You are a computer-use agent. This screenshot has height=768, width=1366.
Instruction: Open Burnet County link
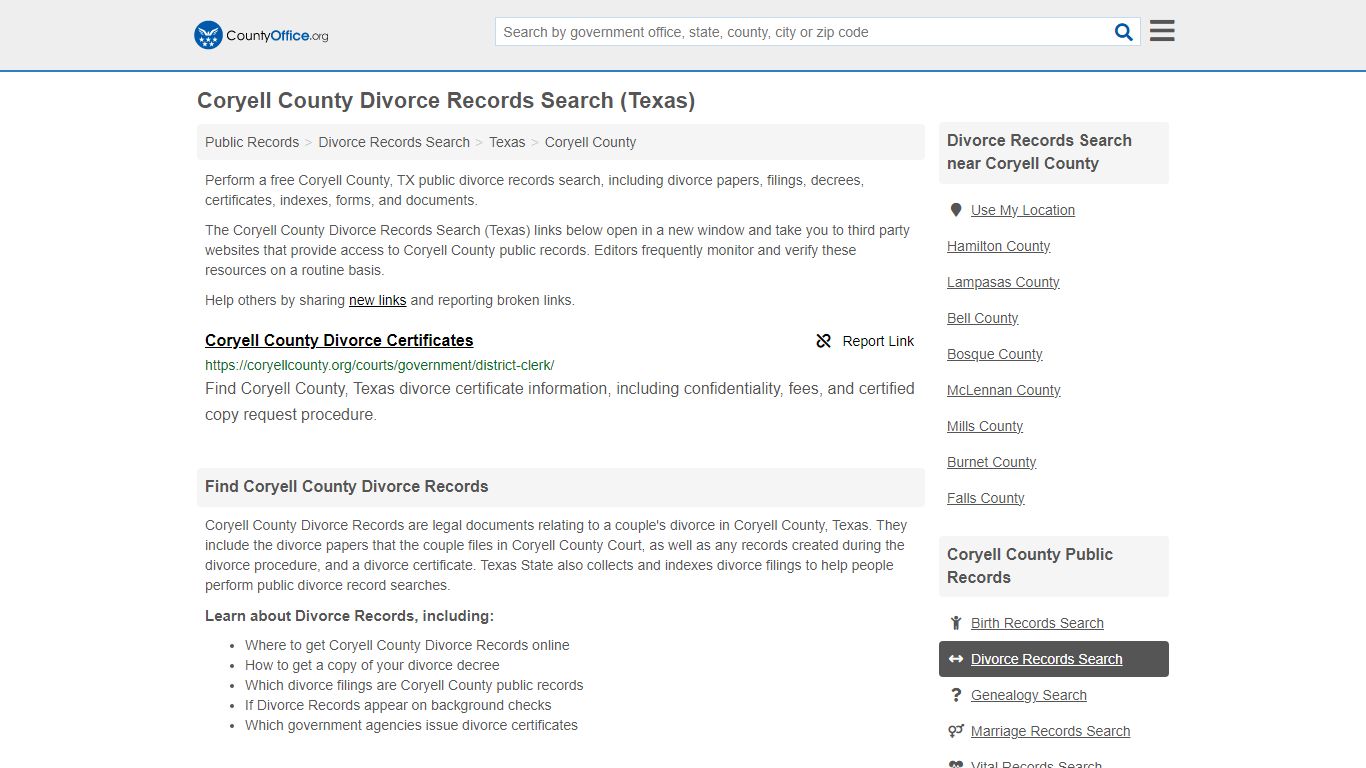point(991,462)
